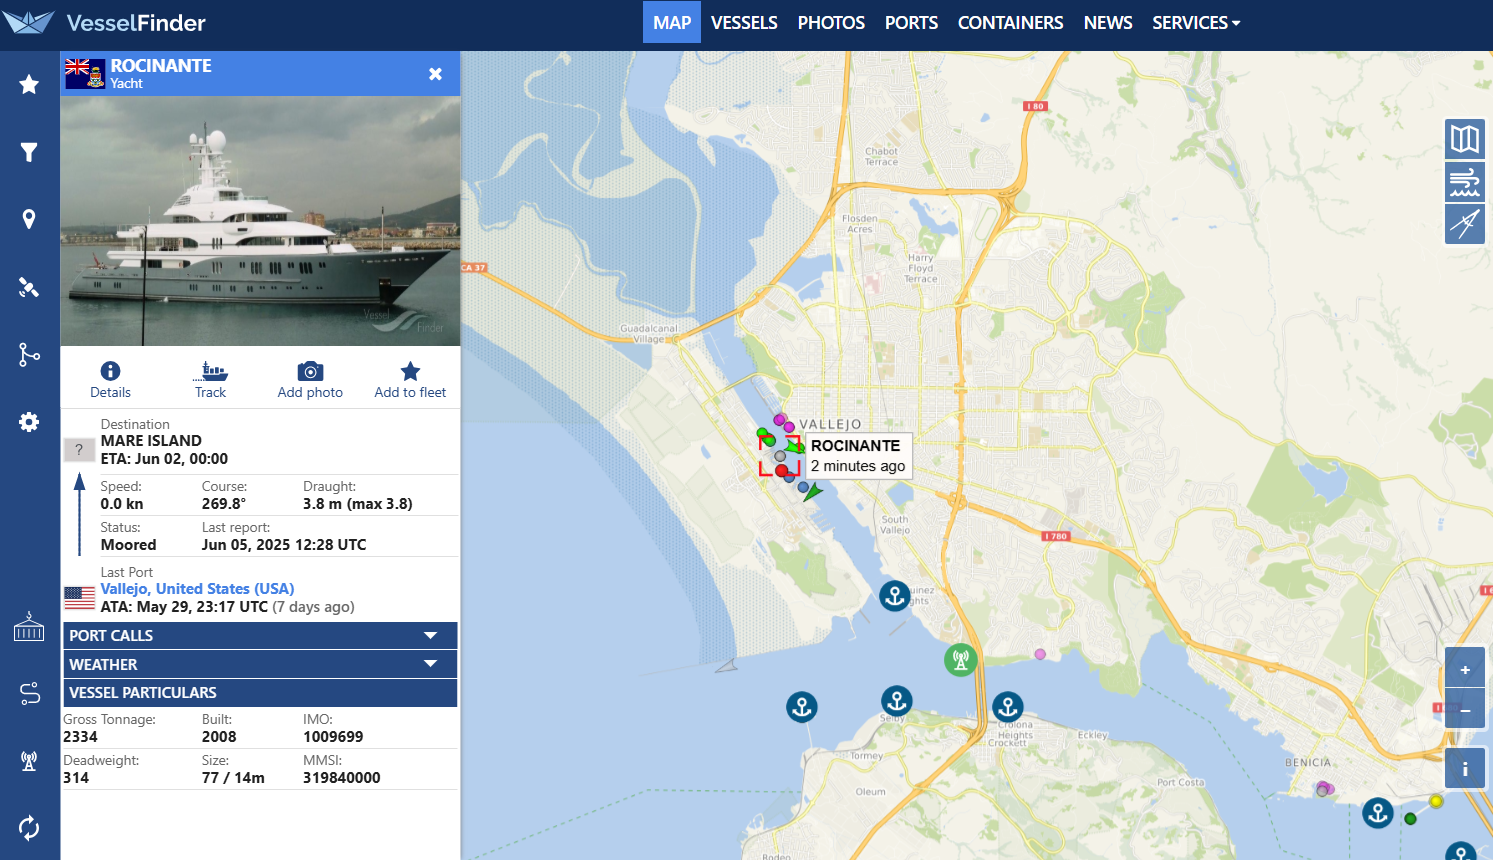Switch to the MAP tab
The width and height of the screenshot is (1493, 860).
coord(672,22)
